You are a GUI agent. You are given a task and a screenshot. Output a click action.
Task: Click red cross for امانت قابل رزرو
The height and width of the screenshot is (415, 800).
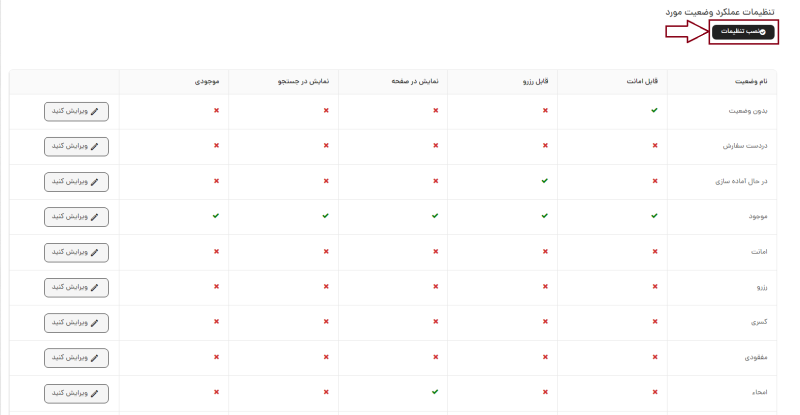pos(545,252)
